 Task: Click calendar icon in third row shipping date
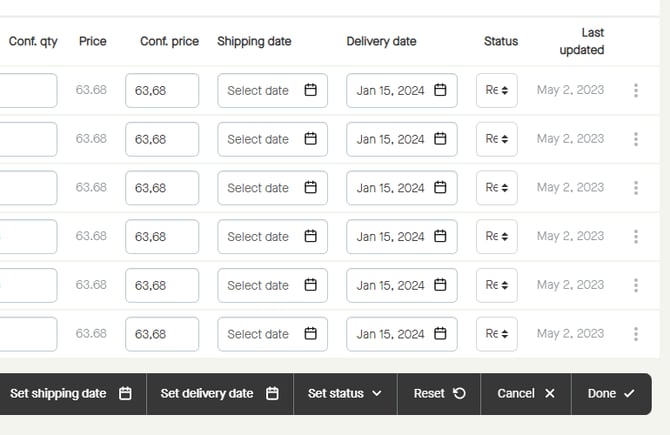pos(310,188)
